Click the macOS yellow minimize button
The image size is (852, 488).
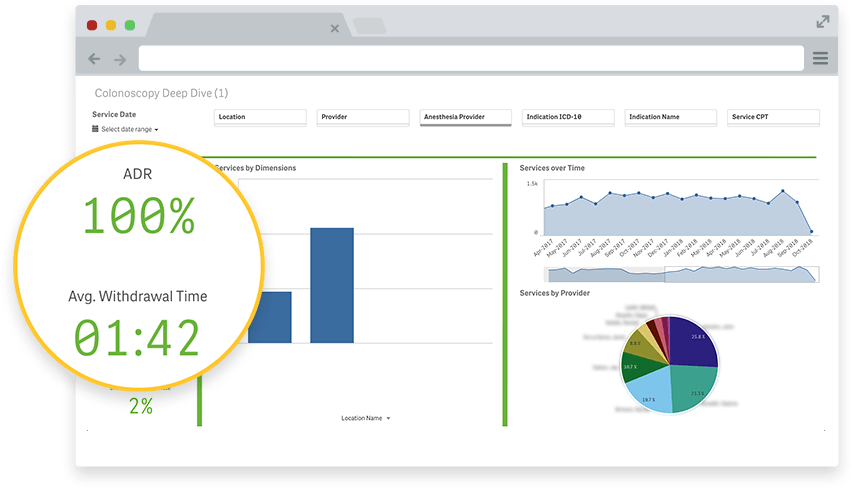coord(111,25)
